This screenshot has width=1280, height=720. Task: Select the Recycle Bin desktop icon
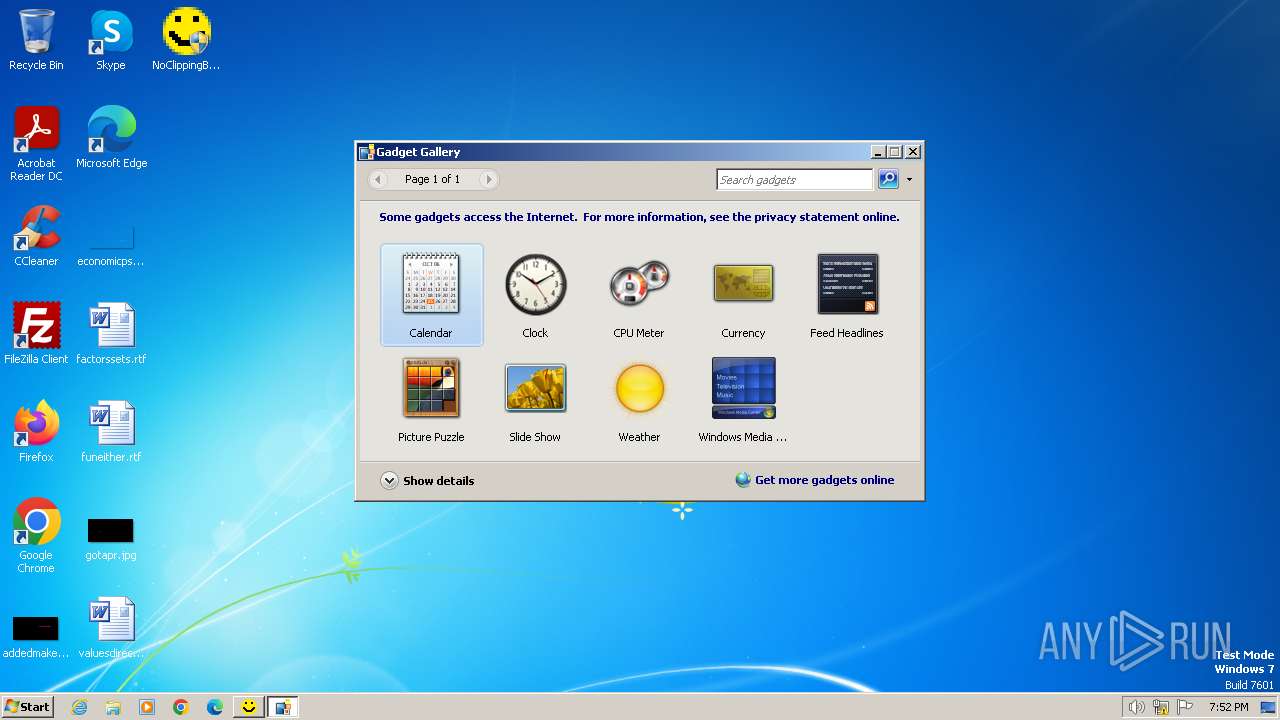[36, 40]
